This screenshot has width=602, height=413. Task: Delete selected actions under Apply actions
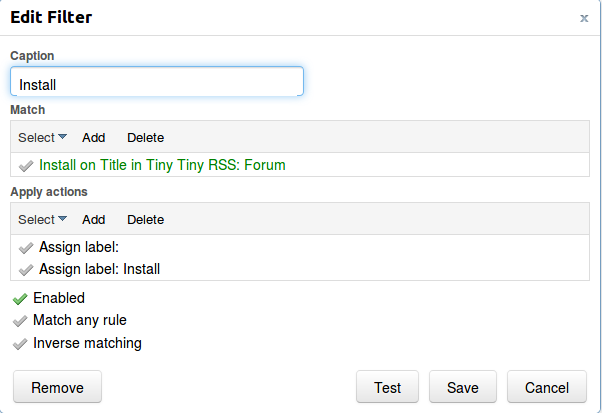pyautogui.click(x=146, y=220)
